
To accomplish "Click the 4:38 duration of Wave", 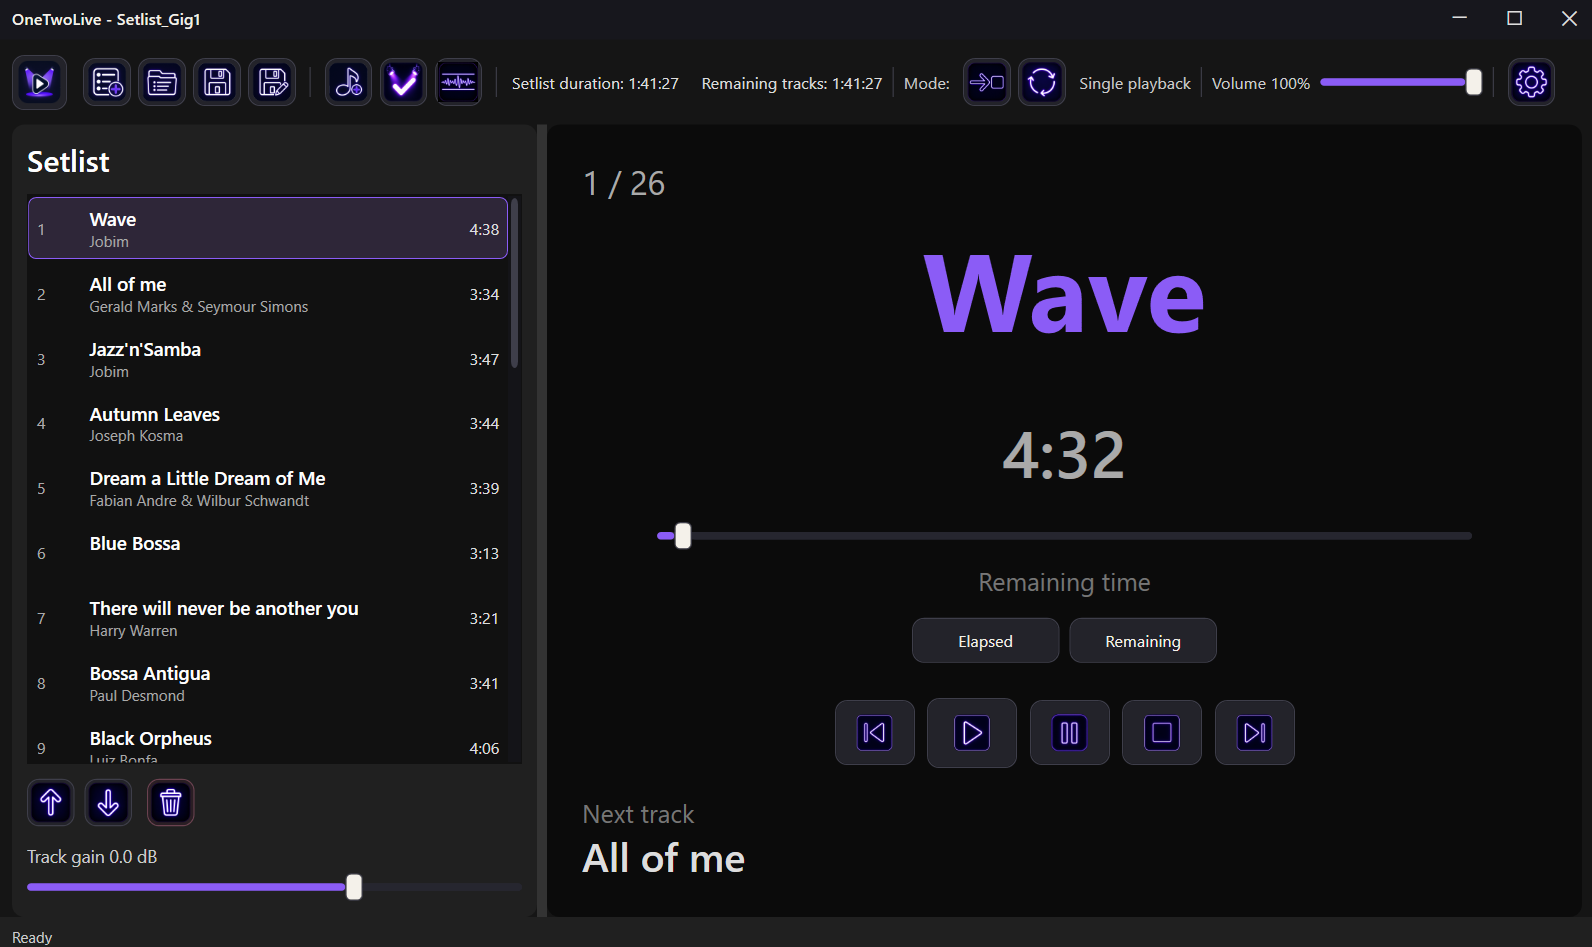I will (484, 230).
